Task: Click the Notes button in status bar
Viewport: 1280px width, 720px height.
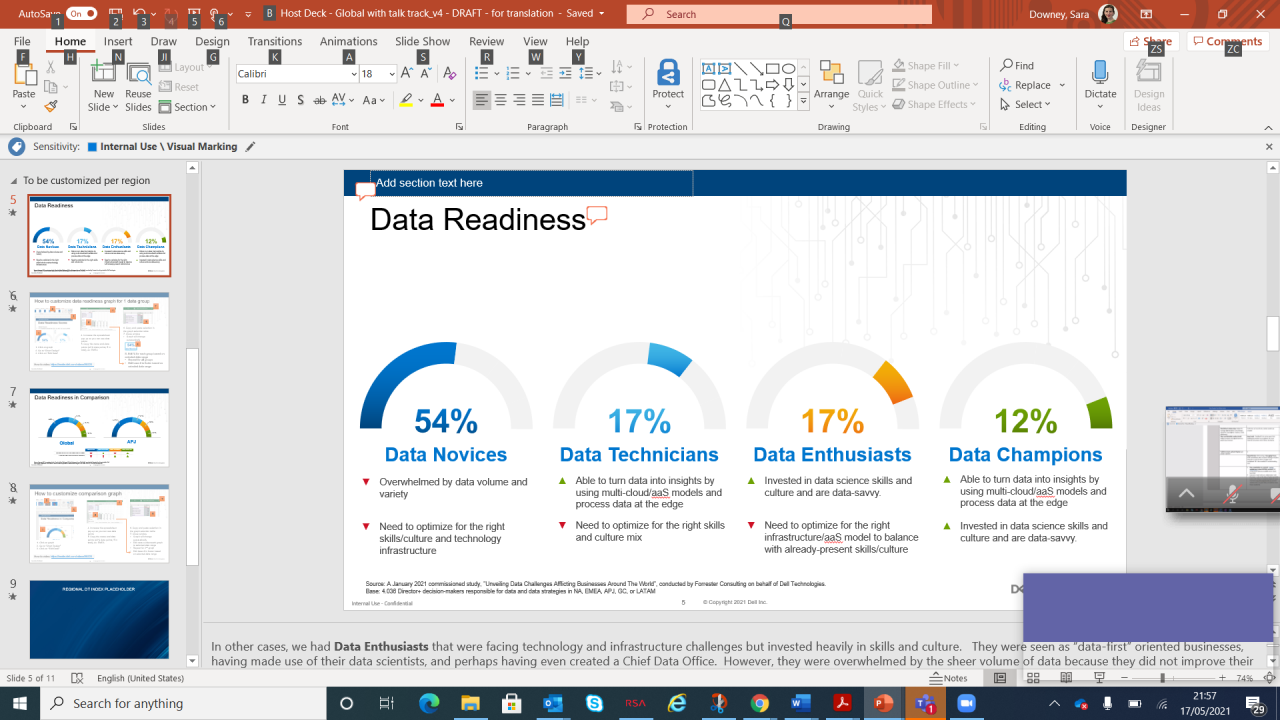Action: coord(948,678)
